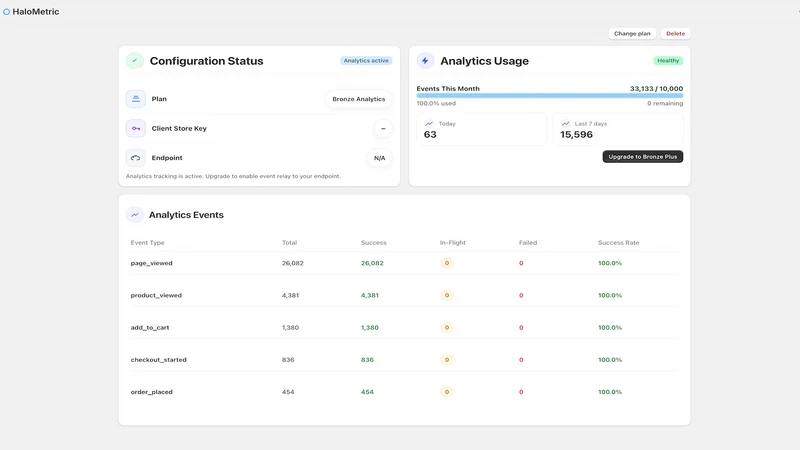Image resolution: width=800 pixels, height=450 pixels.
Task: Click the in-flight badge for add_to_cart
Action: pos(447,328)
